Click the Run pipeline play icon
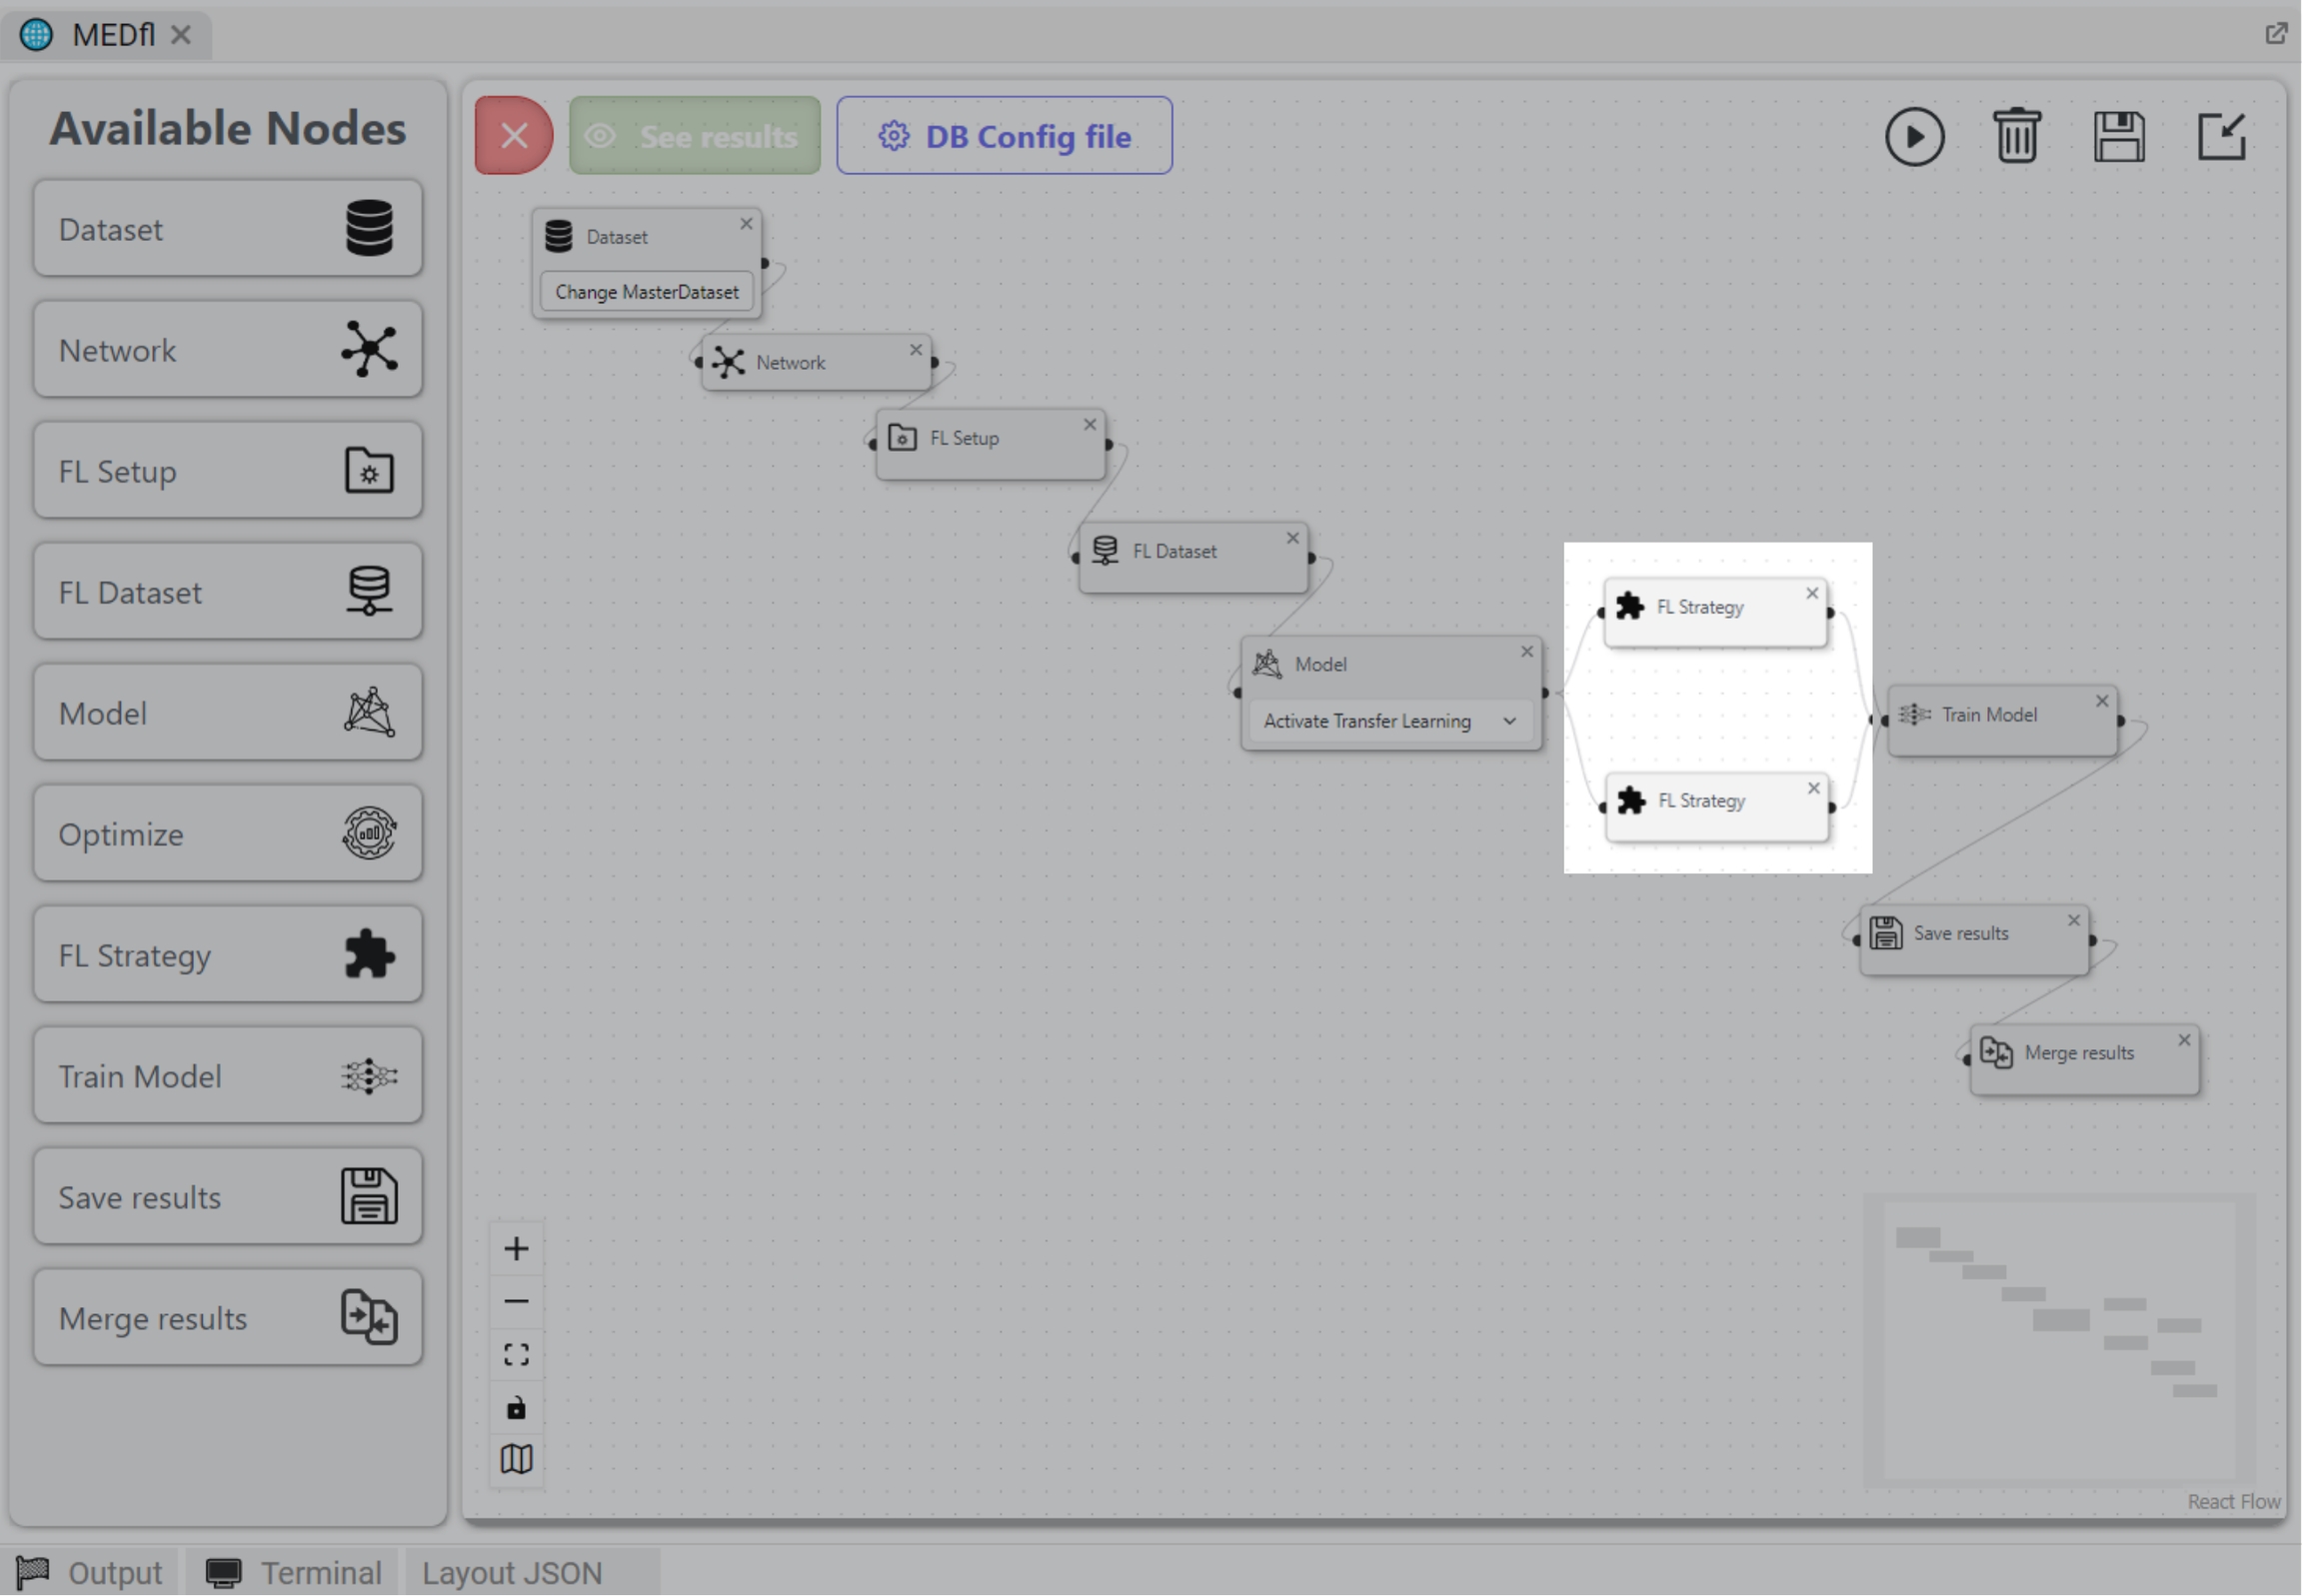Viewport: 2303px width, 1596px height. point(1914,136)
